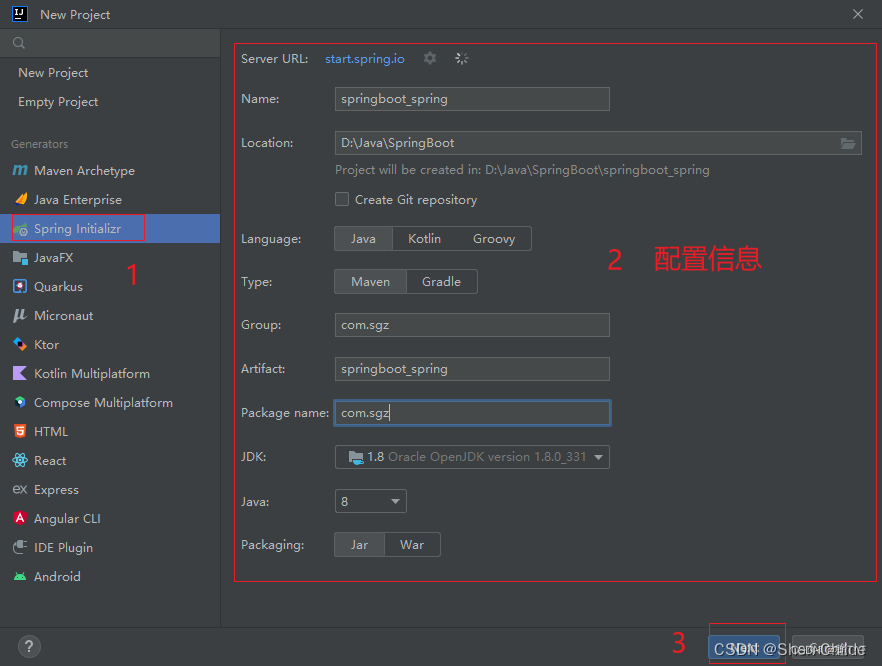This screenshot has width=882, height=666.
Task: Click the search magnifier icon
Action: (x=19, y=43)
